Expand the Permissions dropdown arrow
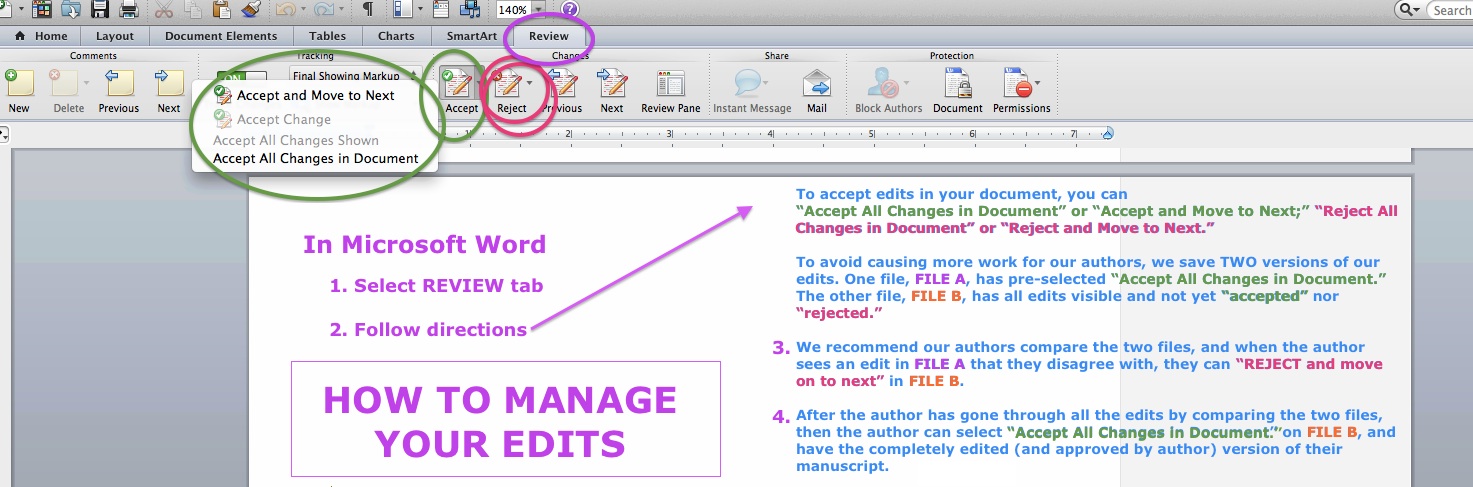The height and width of the screenshot is (487, 1473). pyautogui.click(x=1038, y=84)
